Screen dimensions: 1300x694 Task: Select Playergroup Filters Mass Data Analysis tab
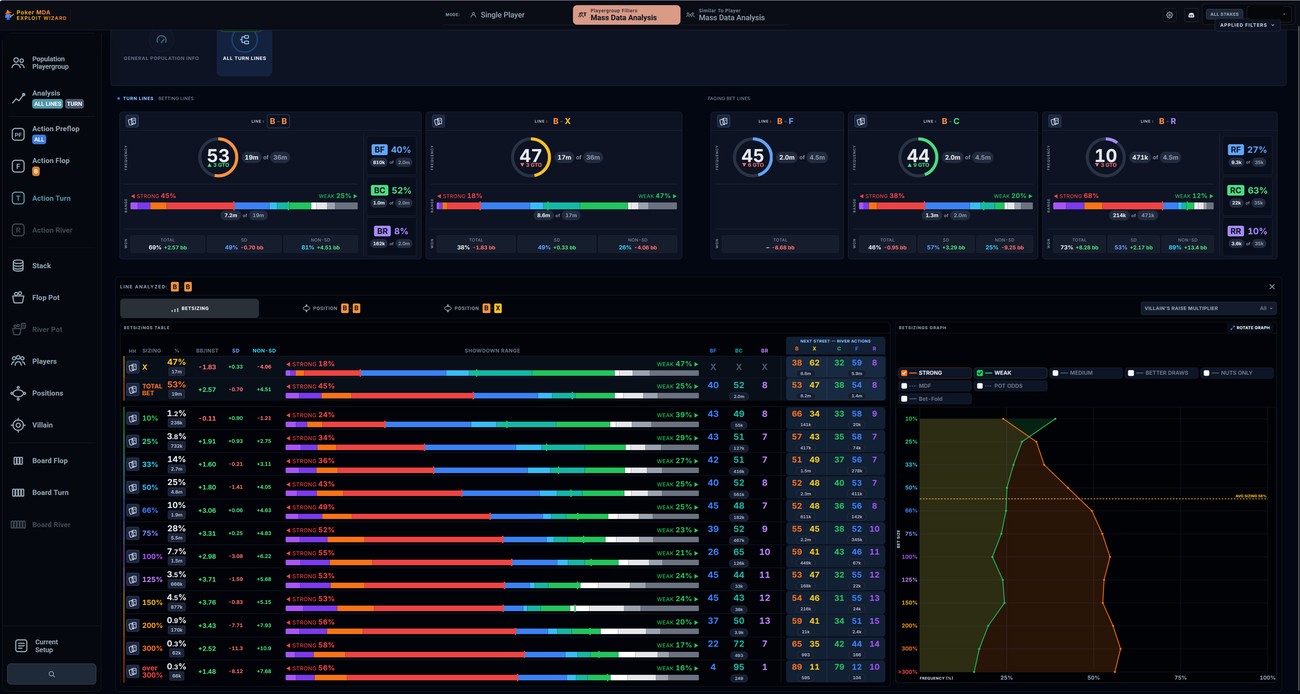coord(626,15)
